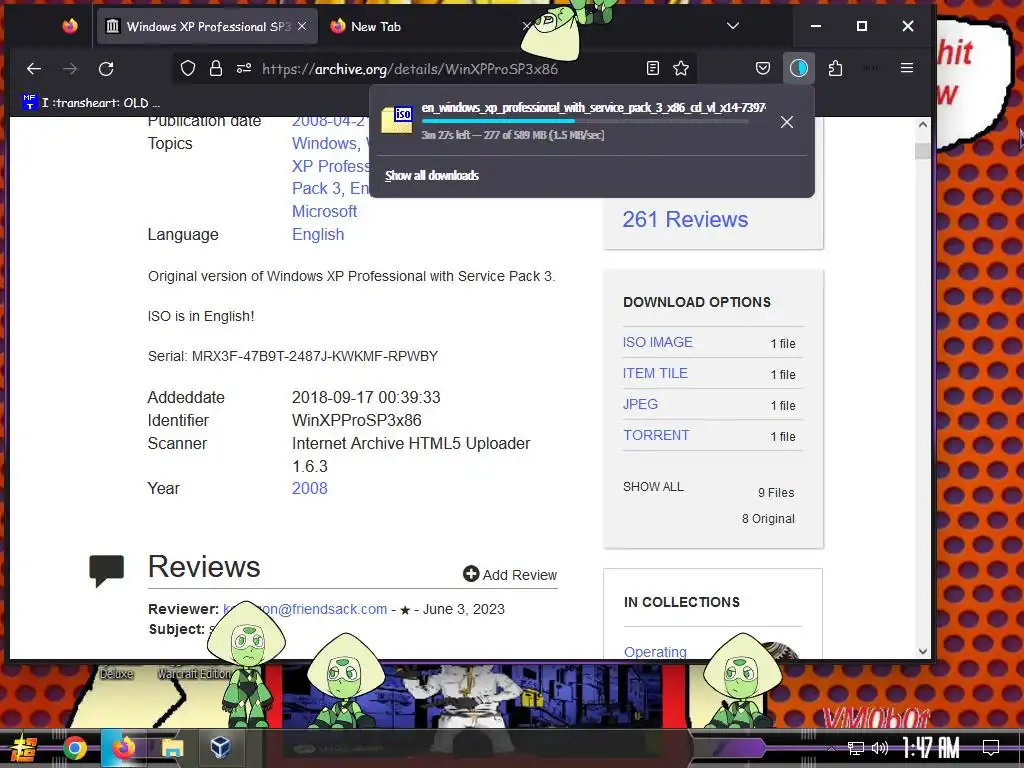Click the archive.org URL address field

click(x=410, y=69)
